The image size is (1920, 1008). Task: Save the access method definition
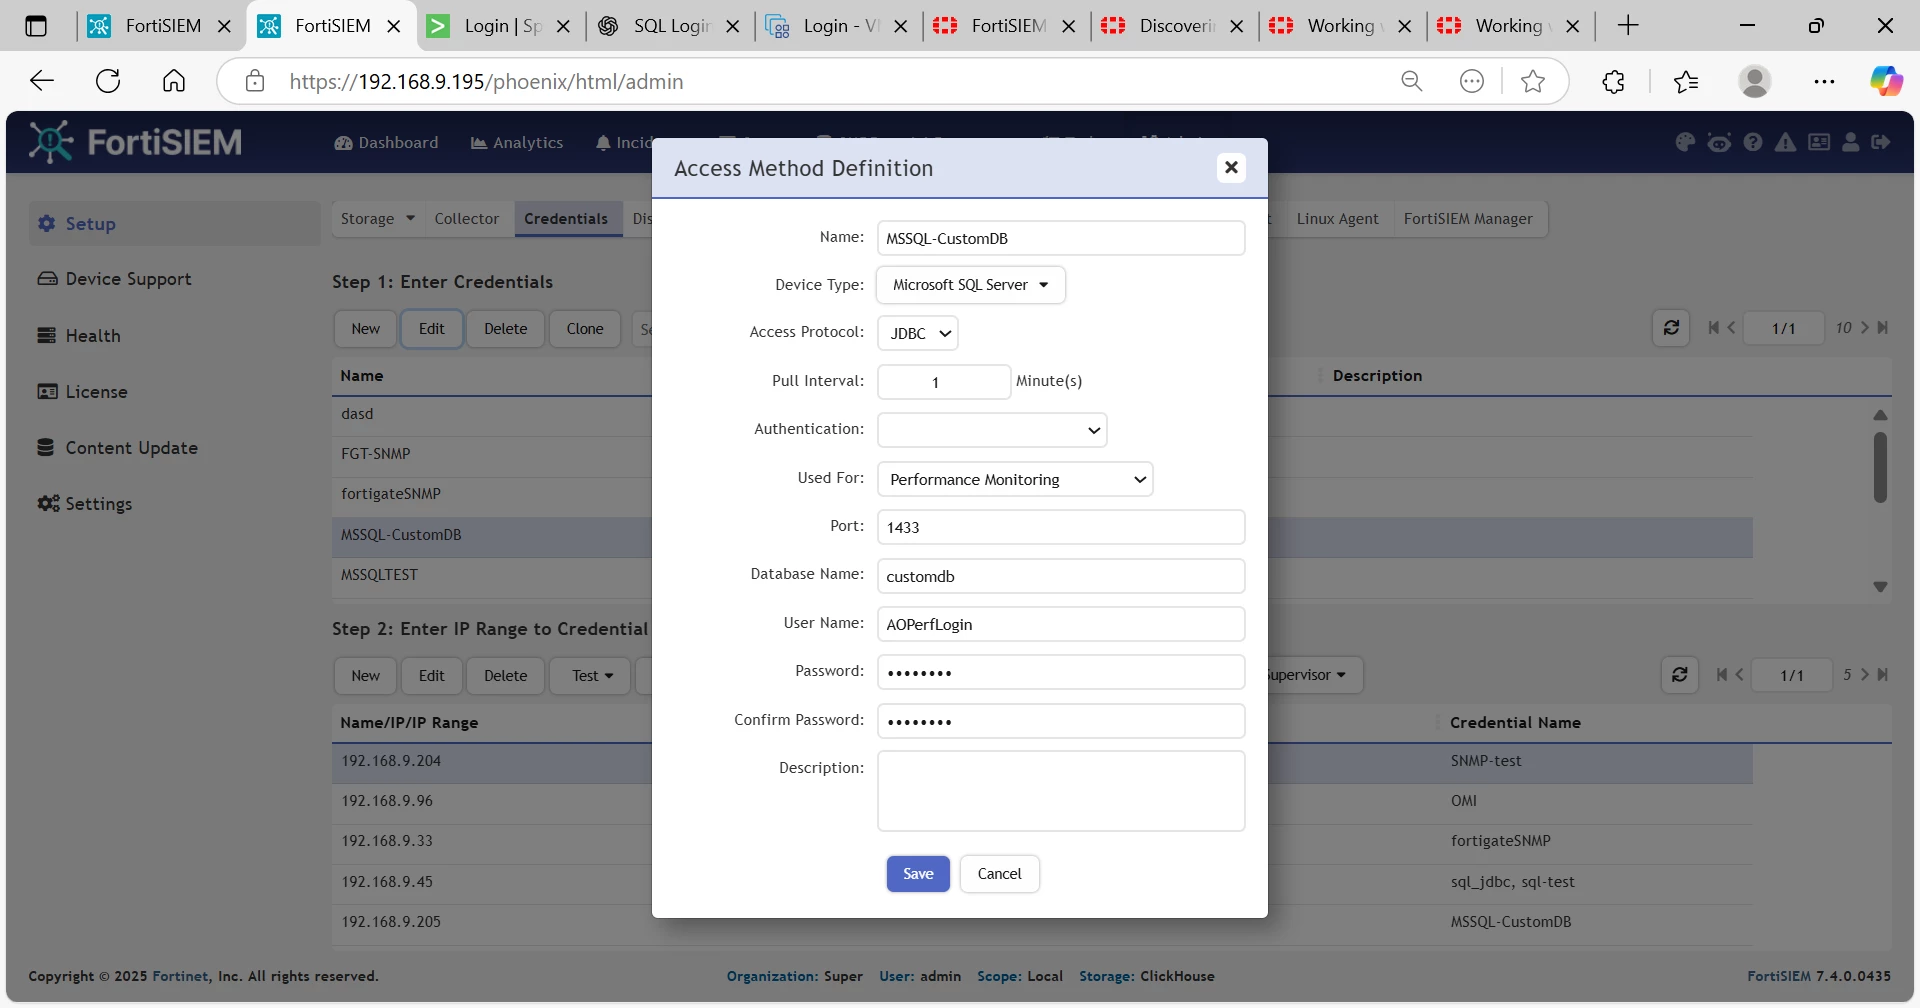click(x=918, y=874)
